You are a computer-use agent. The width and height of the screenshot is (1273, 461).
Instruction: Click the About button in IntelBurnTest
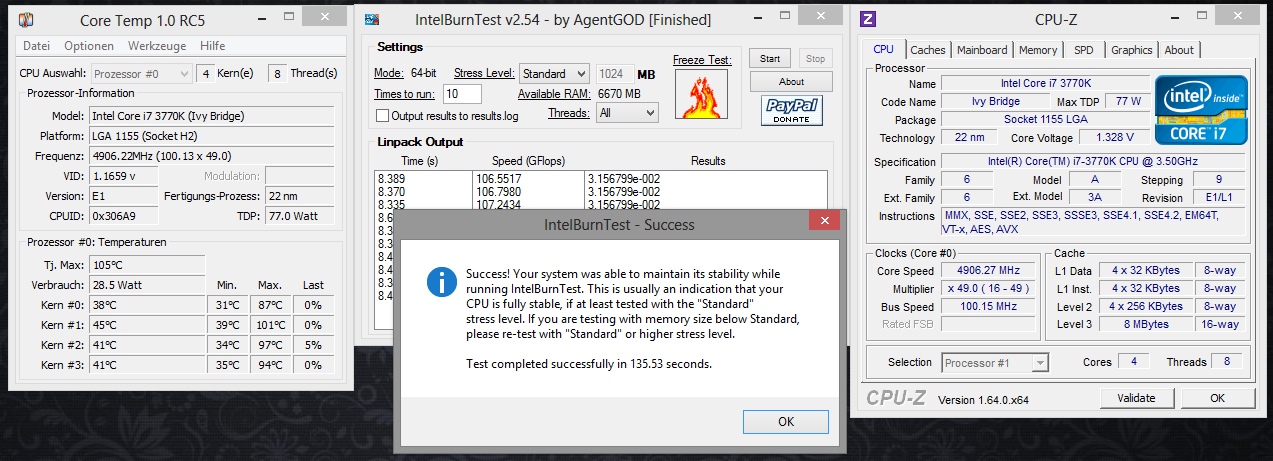[791, 82]
